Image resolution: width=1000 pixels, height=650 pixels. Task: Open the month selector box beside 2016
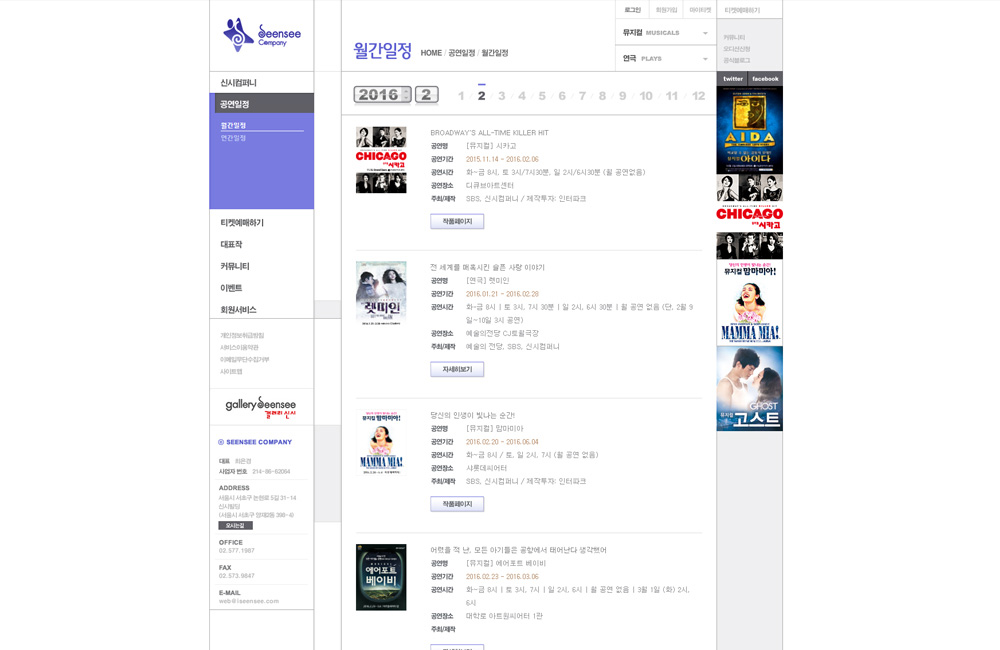coord(427,95)
